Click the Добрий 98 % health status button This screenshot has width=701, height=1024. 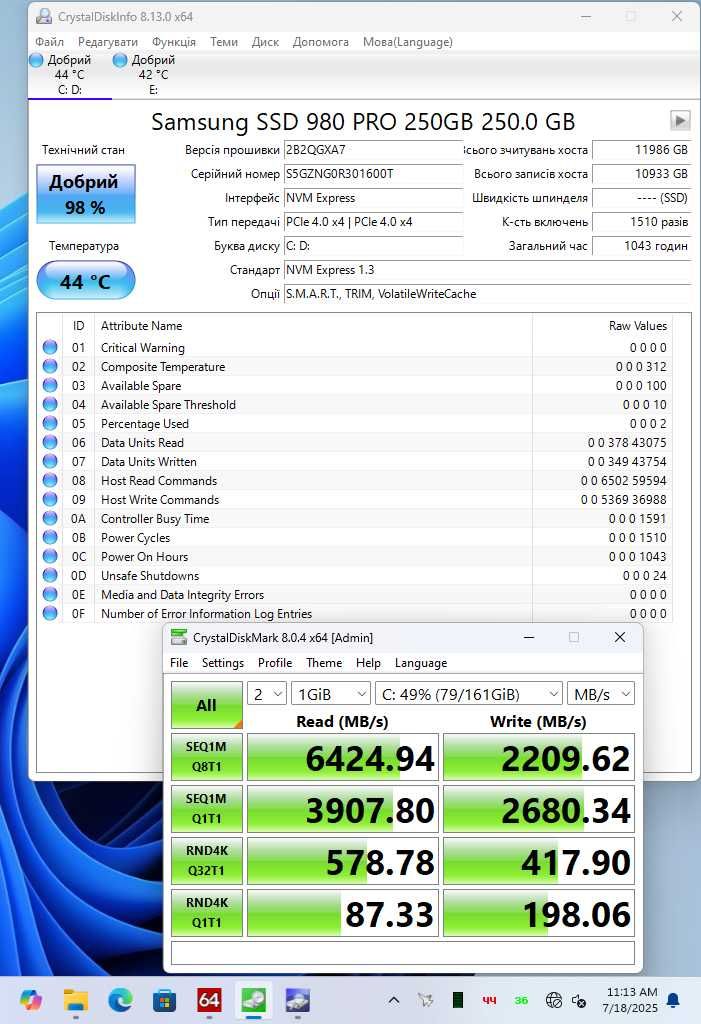pyautogui.click(x=86, y=194)
